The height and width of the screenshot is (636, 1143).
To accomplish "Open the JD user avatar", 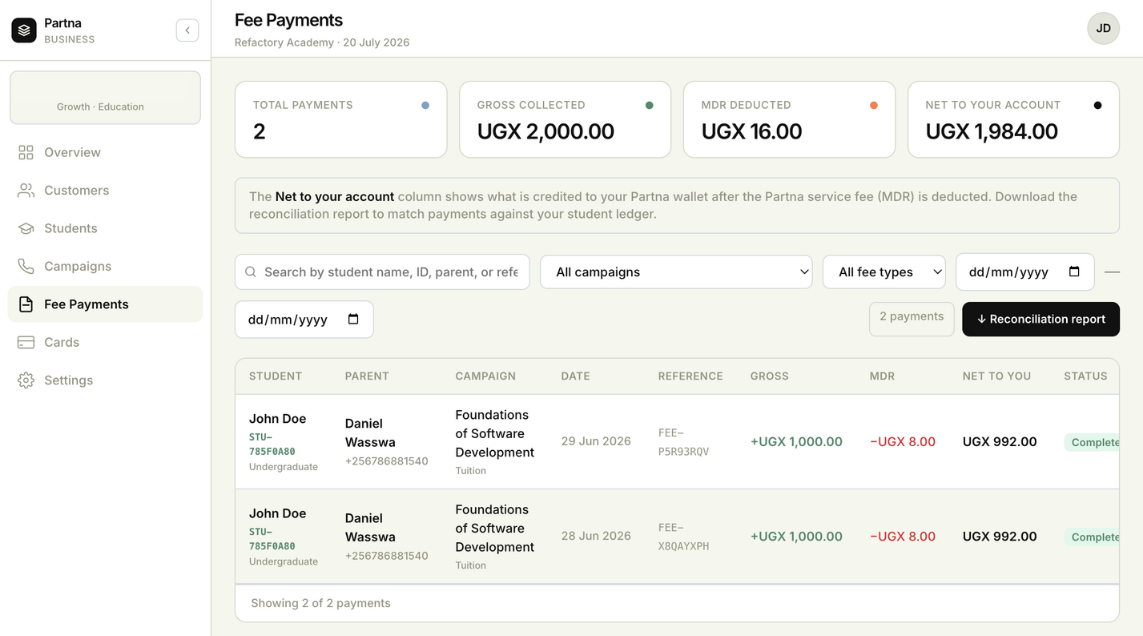I will point(1103,28).
